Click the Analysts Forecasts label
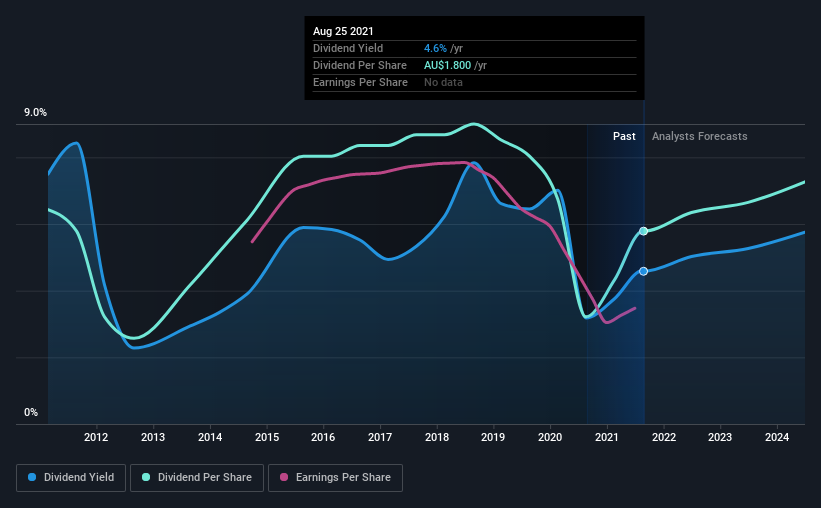 coord(700,136)
